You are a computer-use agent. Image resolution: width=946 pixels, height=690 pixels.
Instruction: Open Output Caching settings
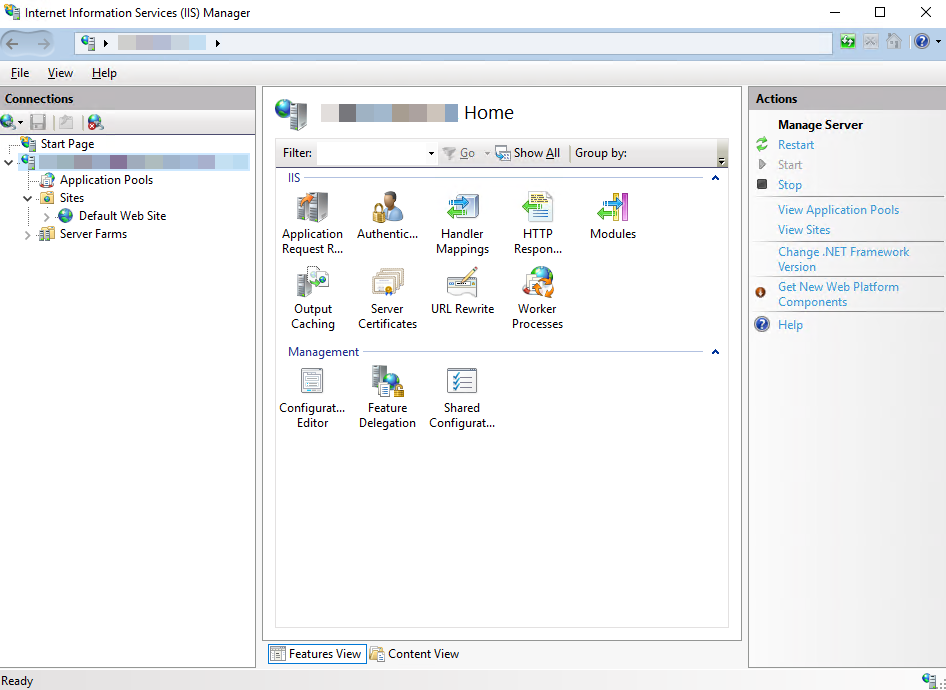pyautogui.click(x=313, y=297)
